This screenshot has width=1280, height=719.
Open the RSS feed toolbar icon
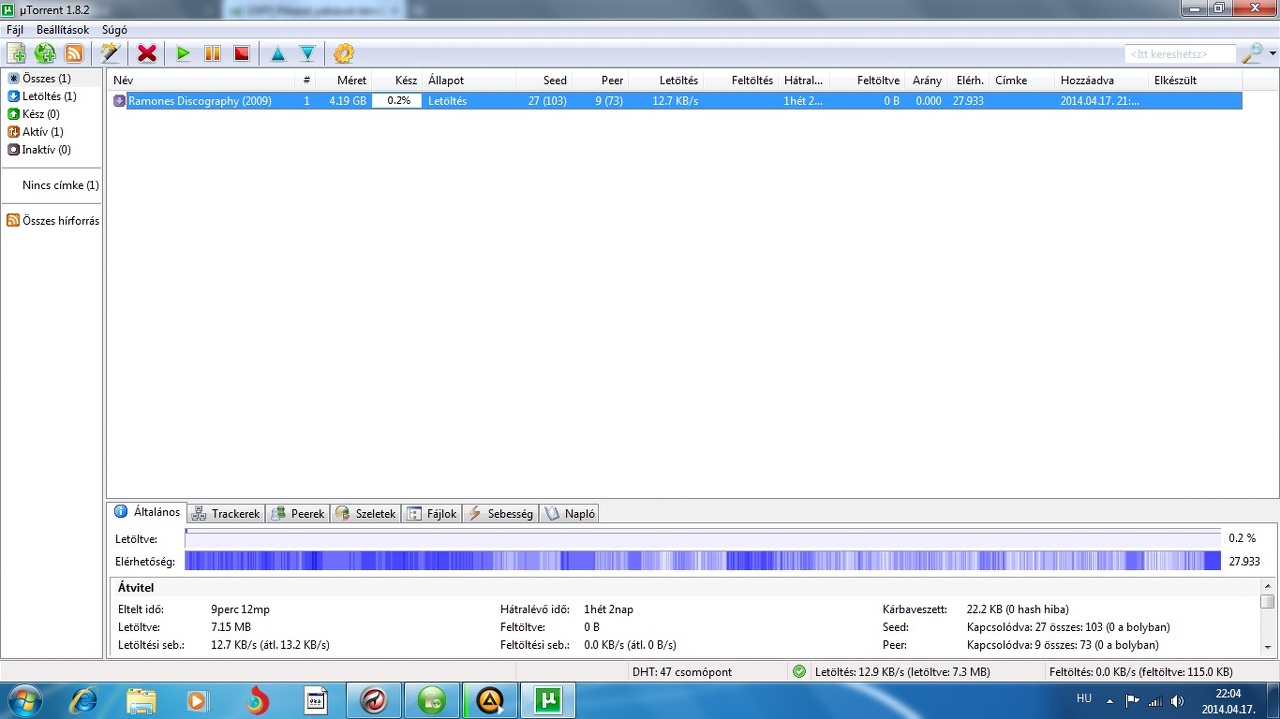click(74, 53)
